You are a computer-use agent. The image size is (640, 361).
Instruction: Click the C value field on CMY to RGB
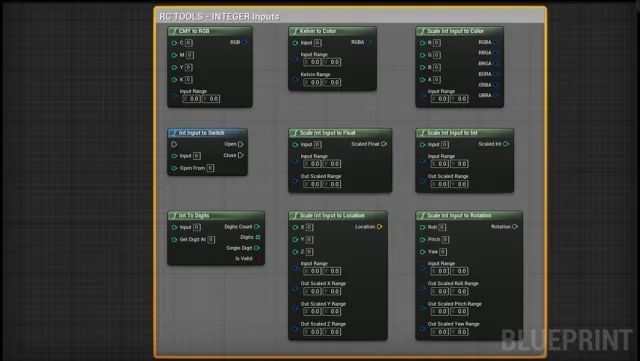pos(189,43)
